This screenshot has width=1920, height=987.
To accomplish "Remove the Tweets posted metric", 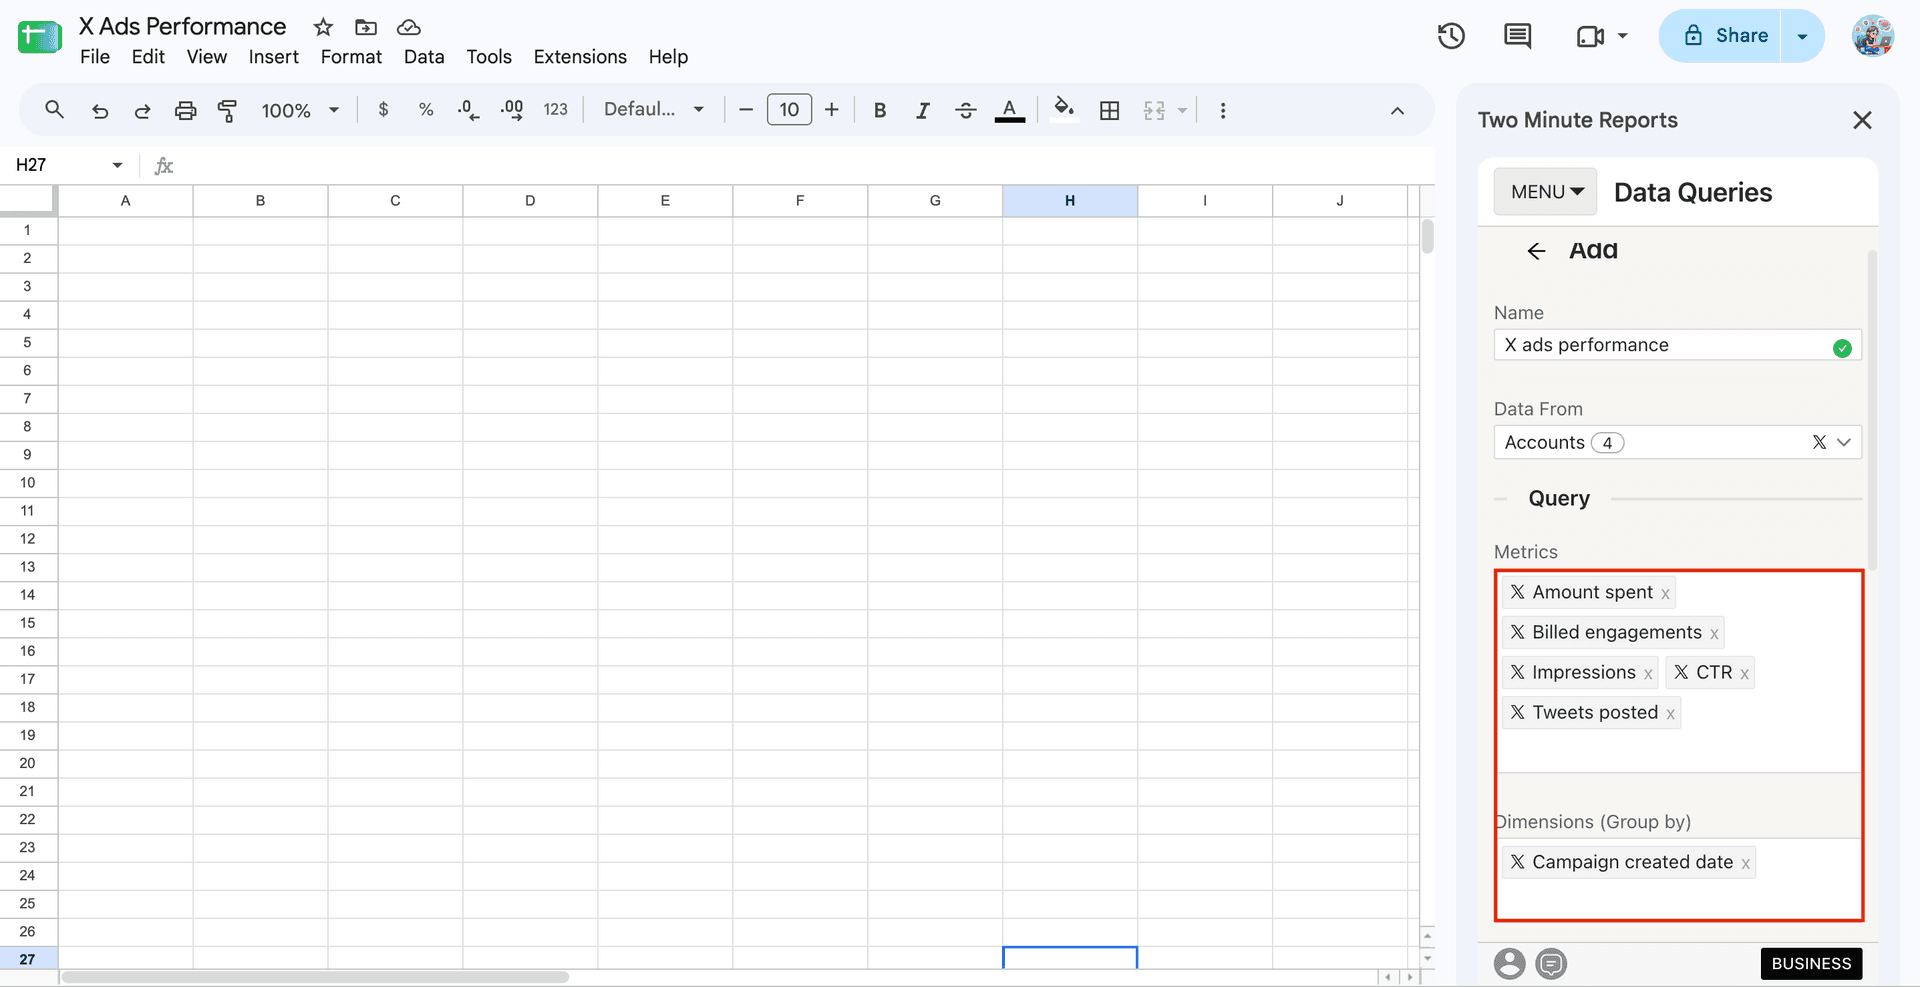I will click(1670, 714).
